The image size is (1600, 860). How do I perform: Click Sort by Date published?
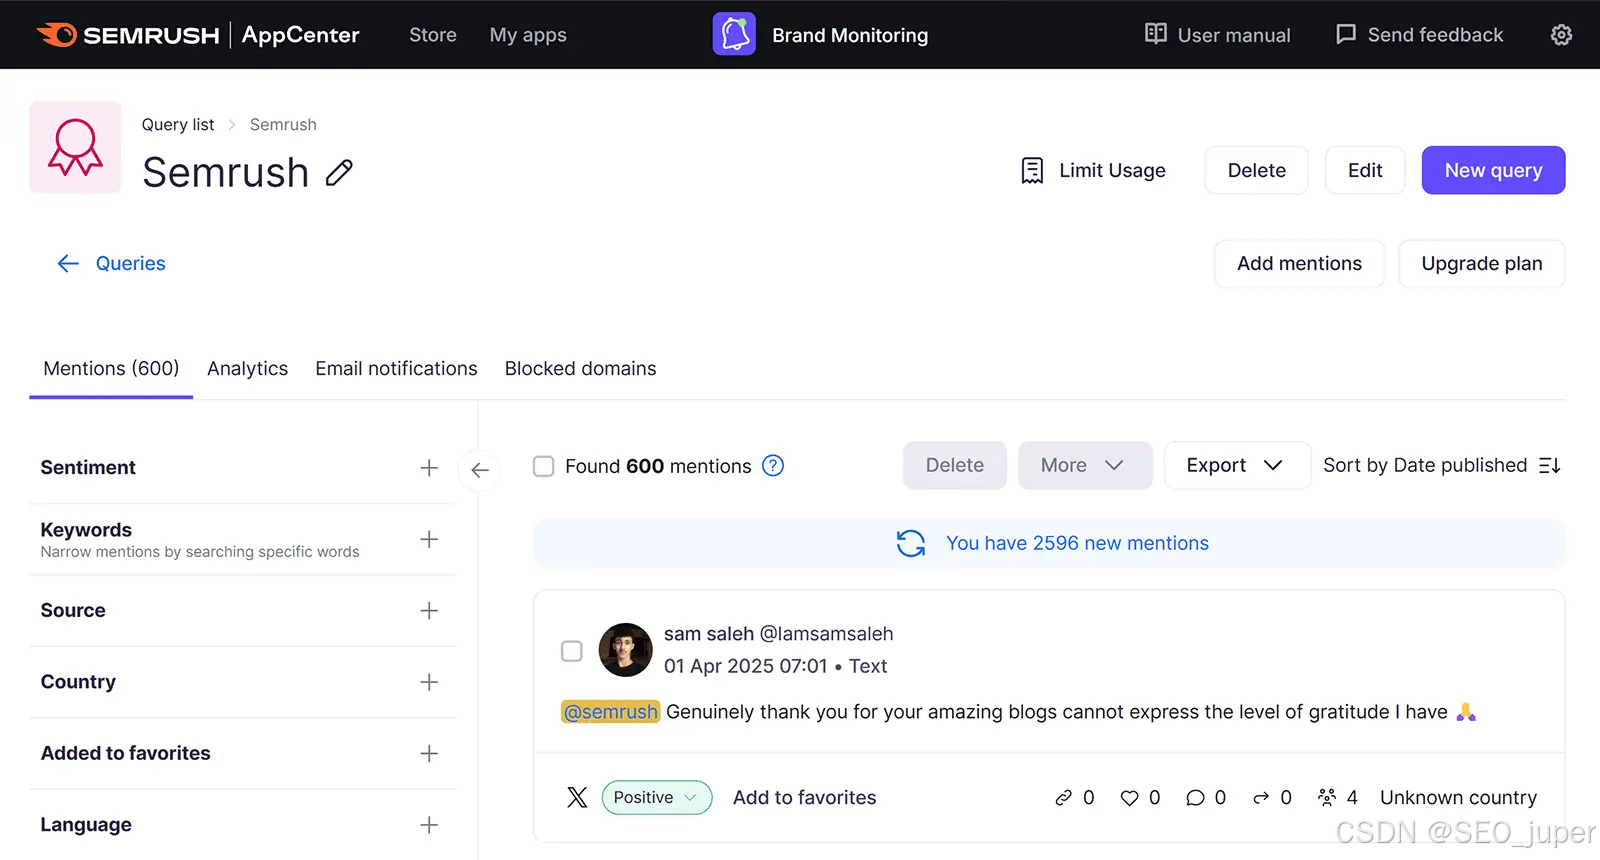click(1425, 466)
